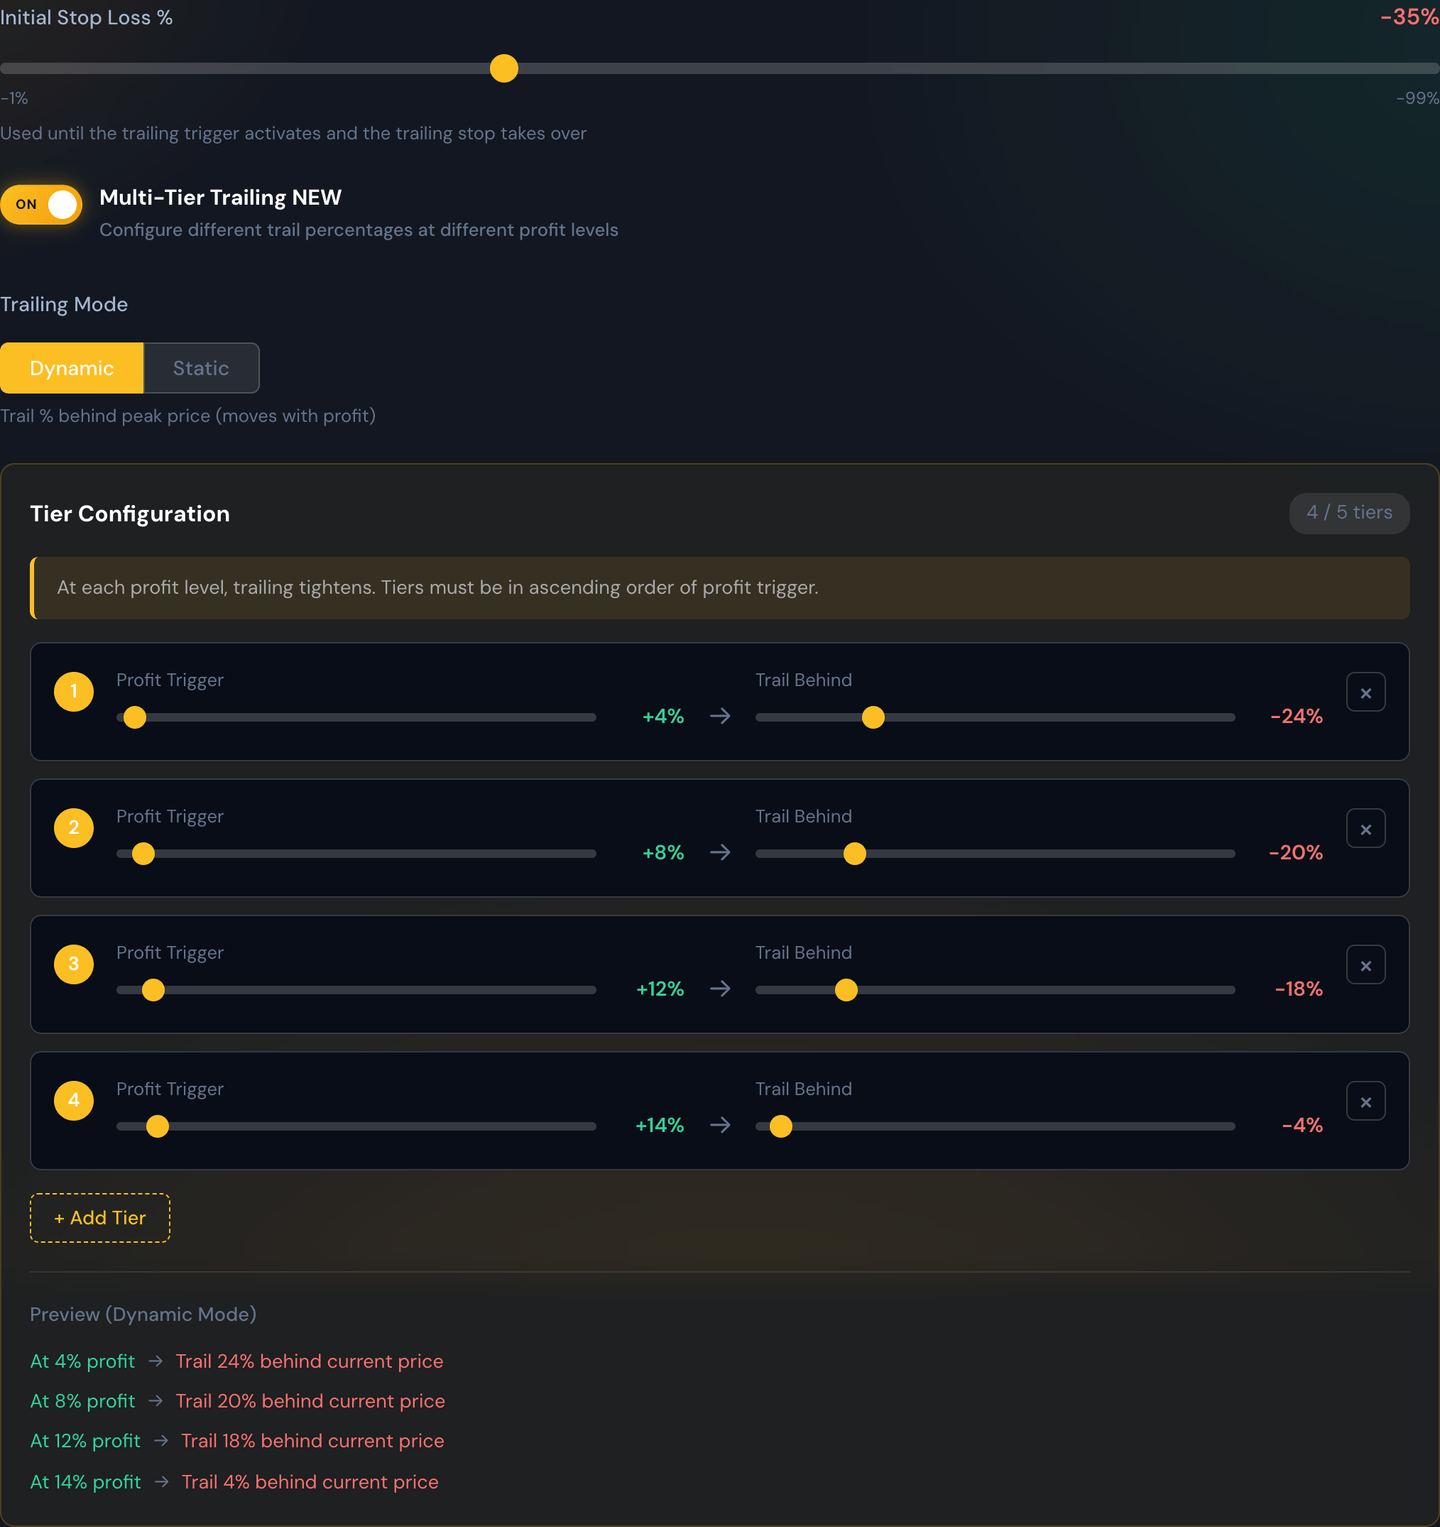Remove tier 1 with its X button

coord(1365,692)
